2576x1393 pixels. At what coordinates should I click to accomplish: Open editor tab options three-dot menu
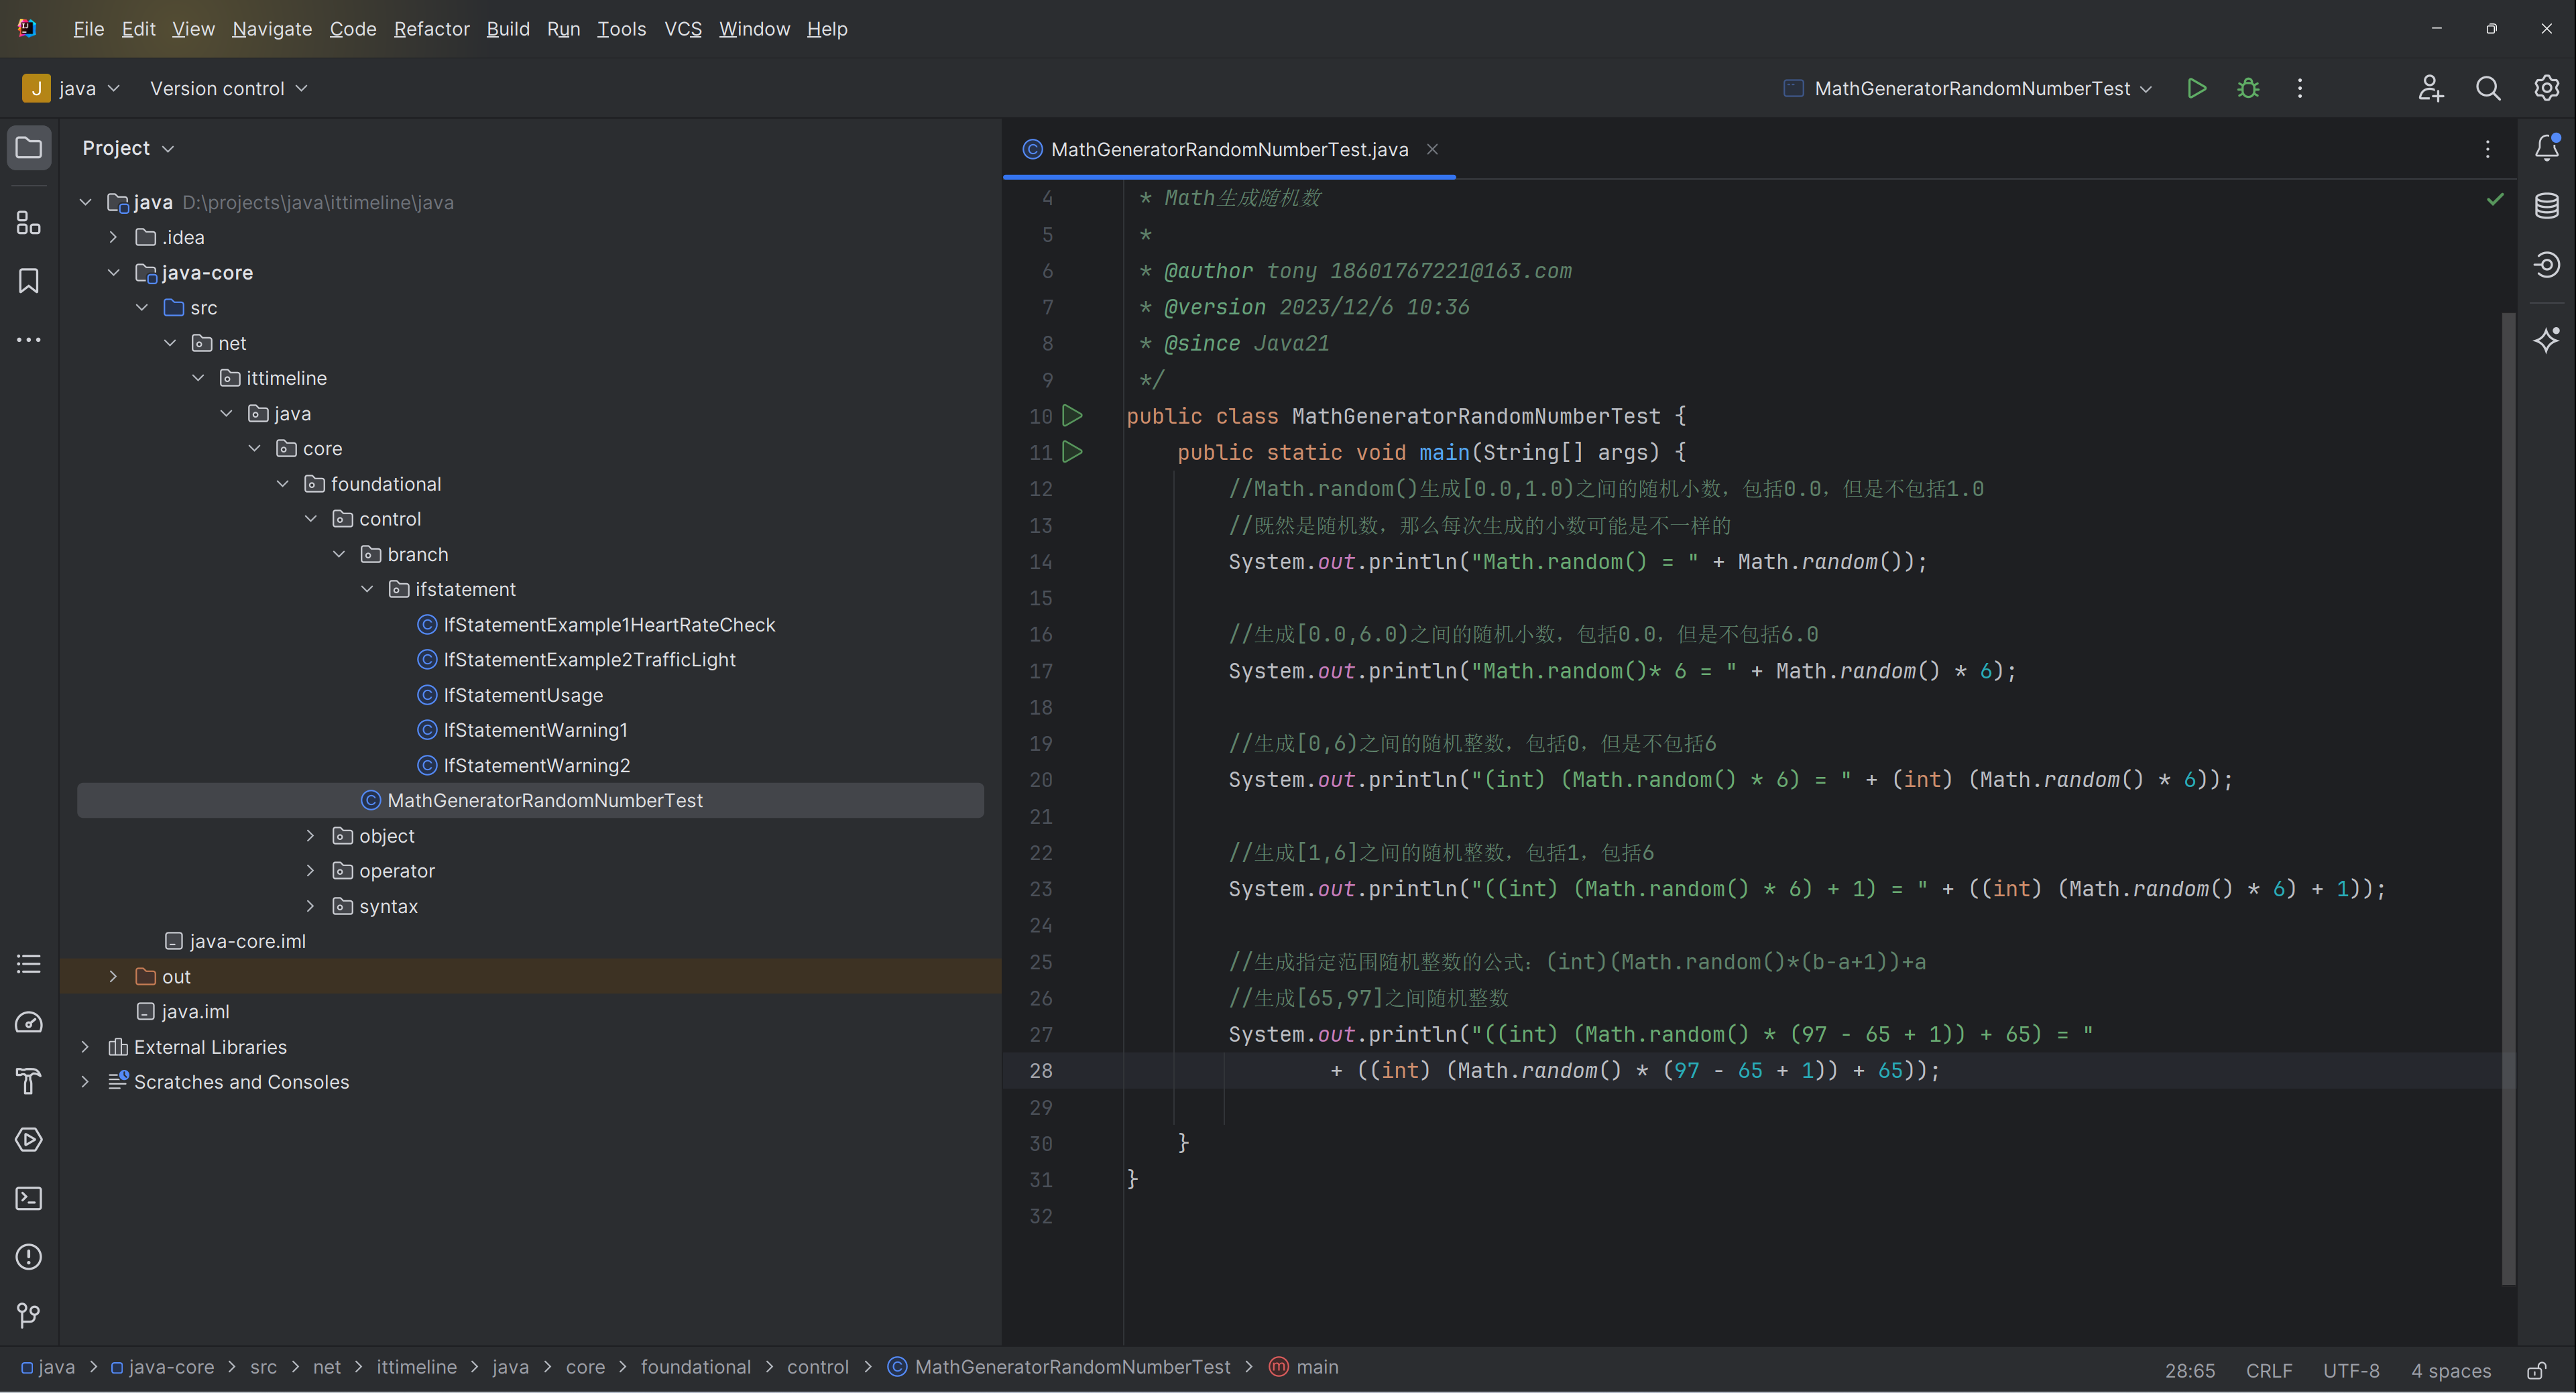[2488, 149]
